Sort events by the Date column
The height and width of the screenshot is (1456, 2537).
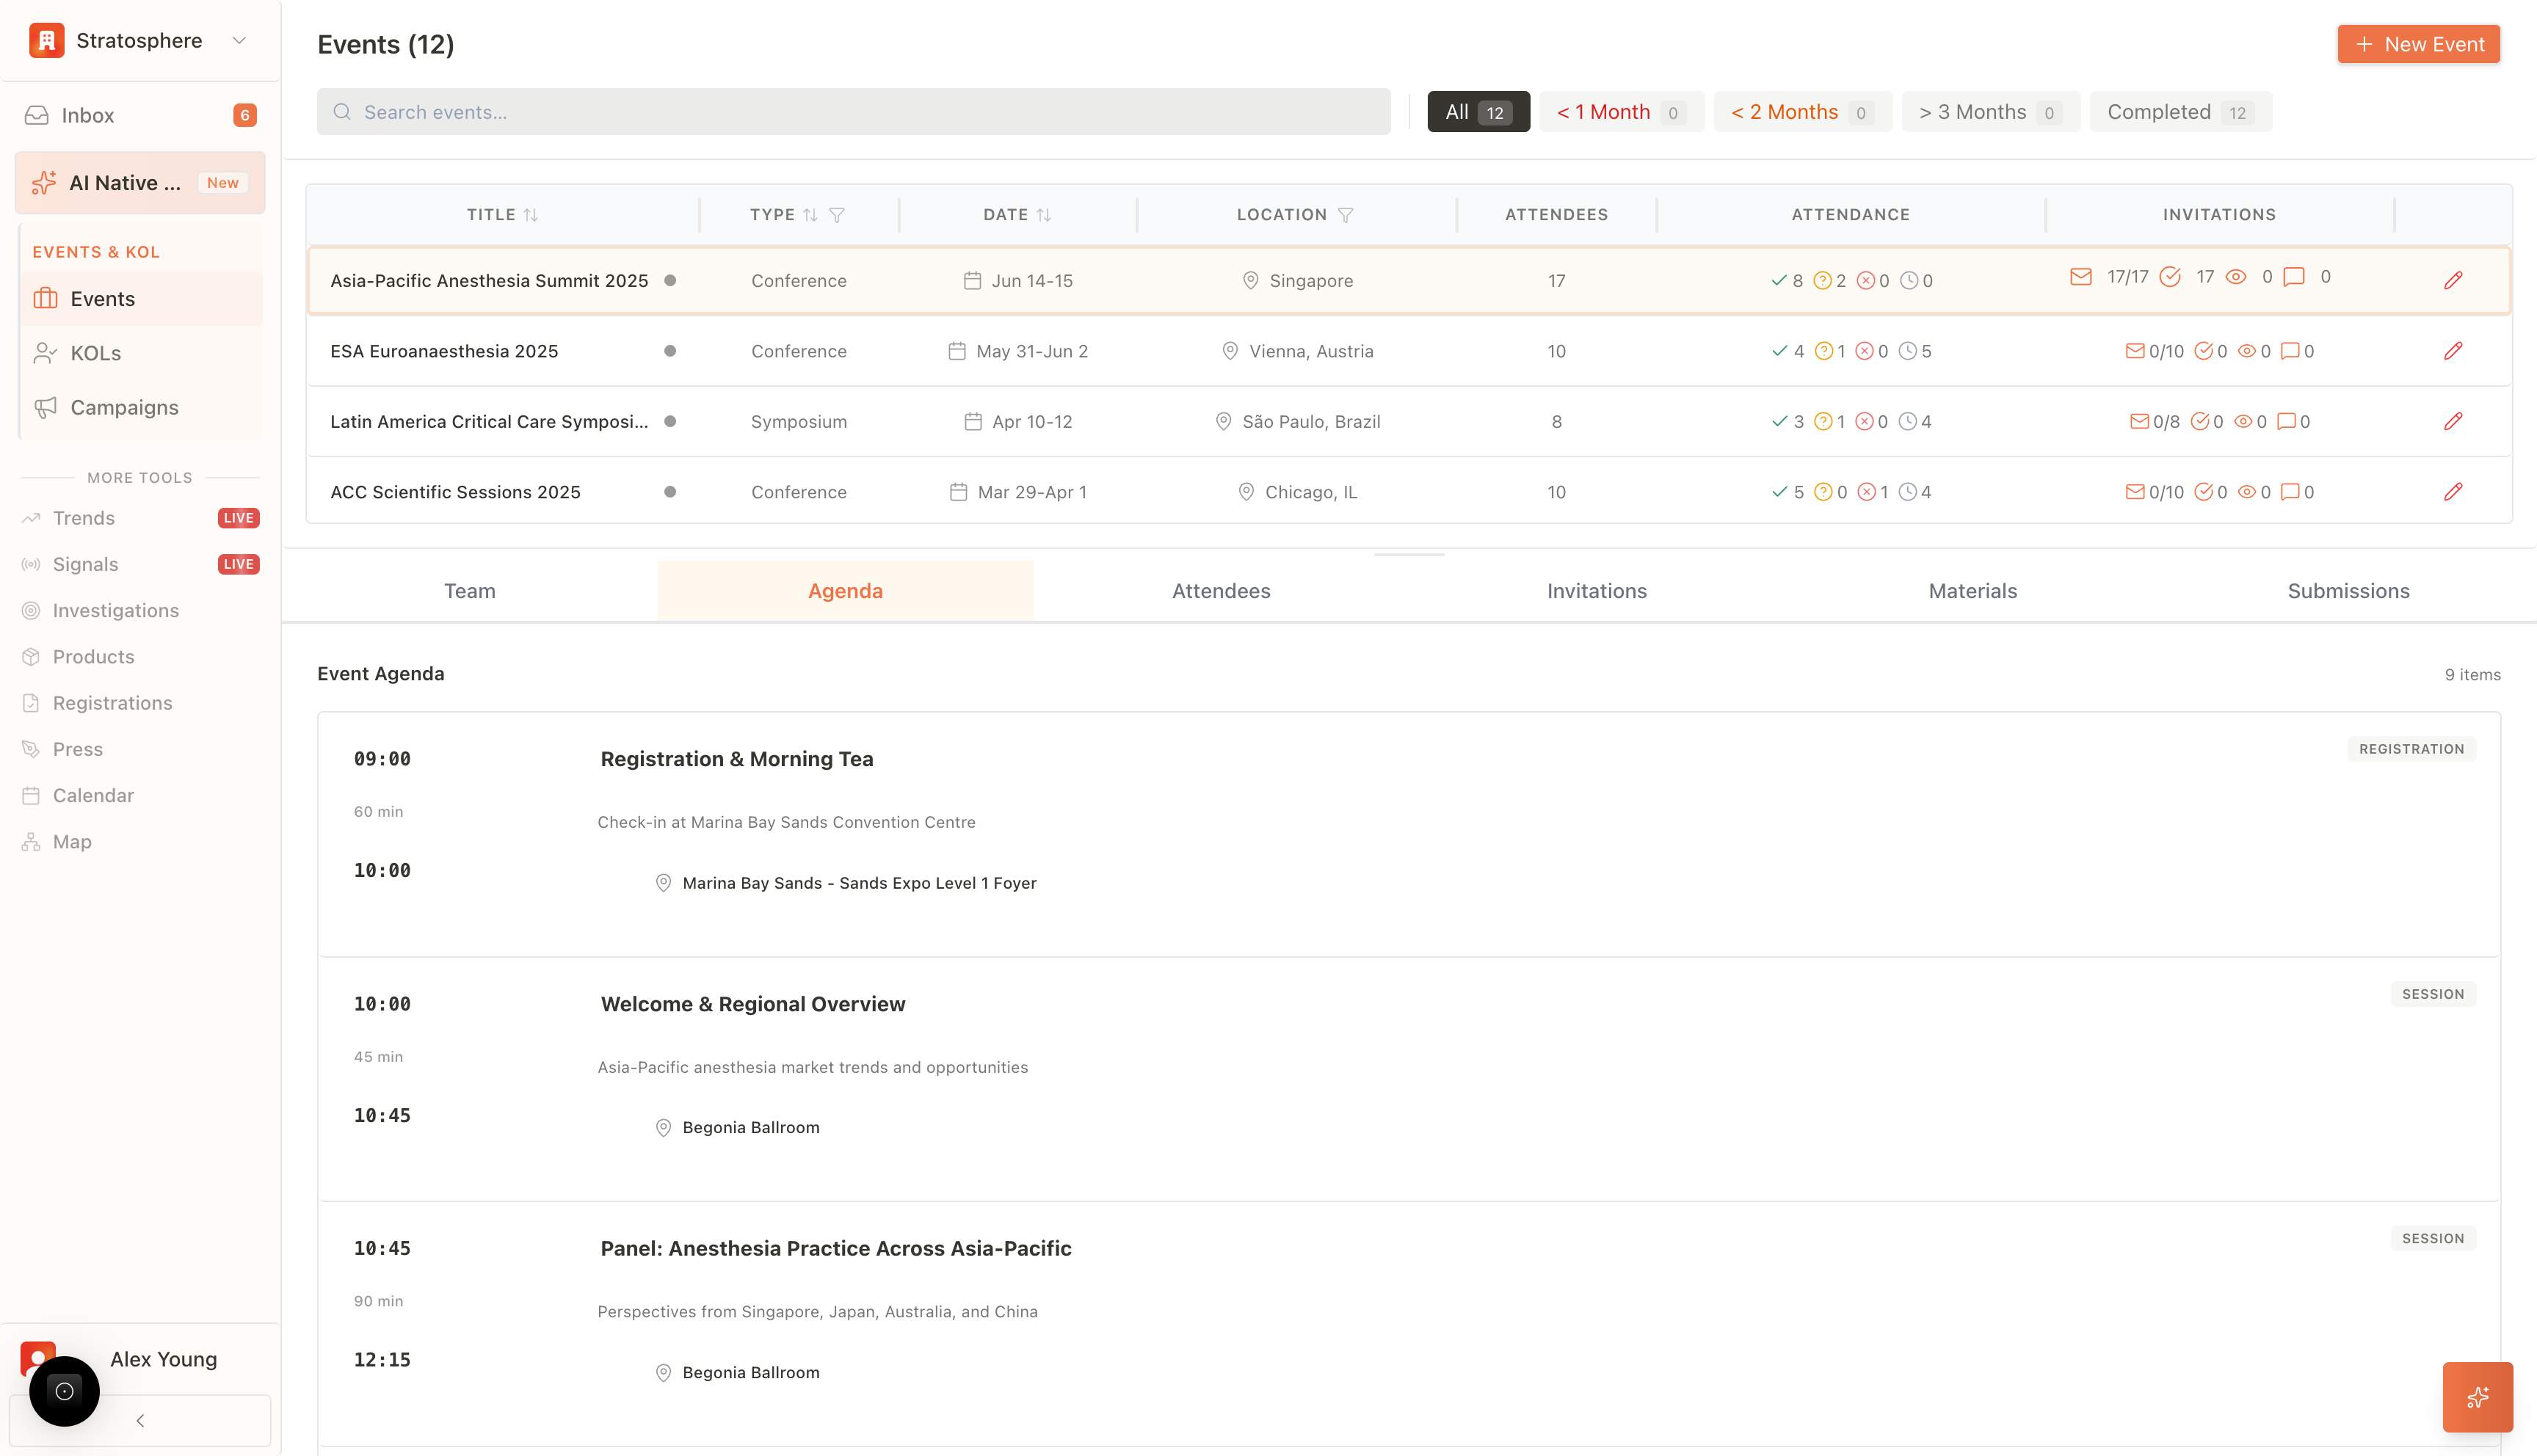point(1045,214)
